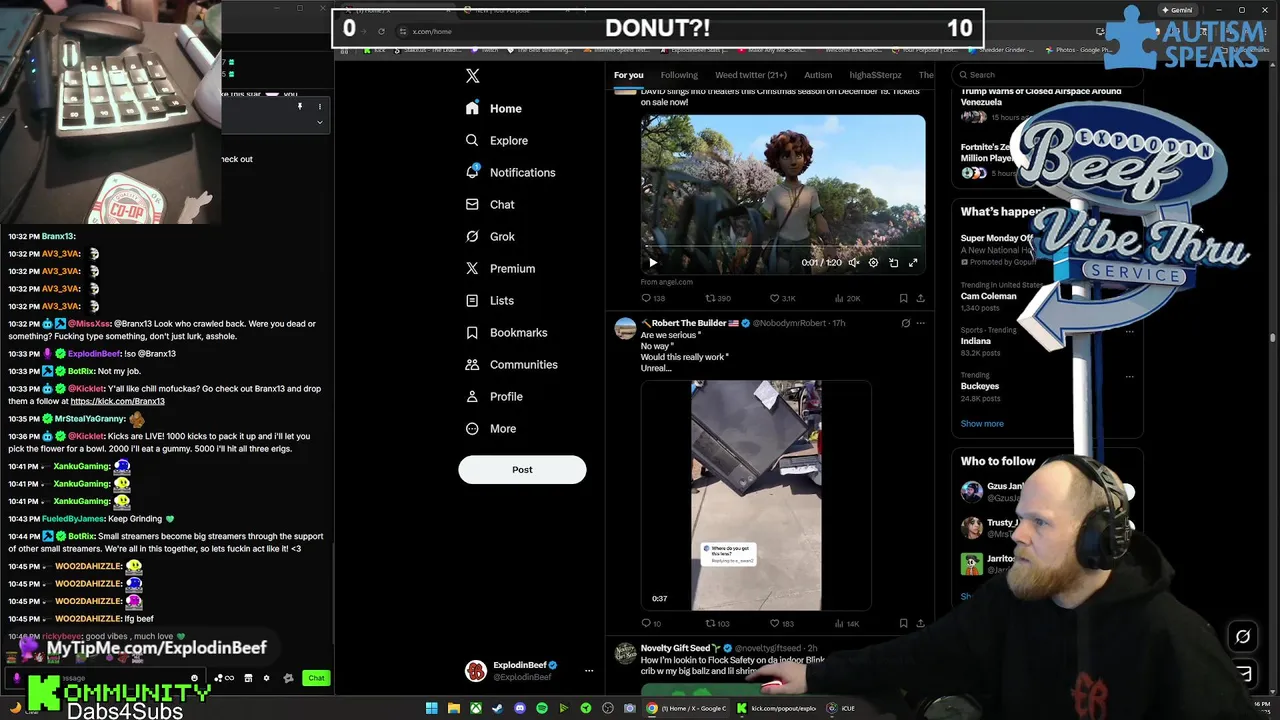Open more options for Indiana trend
The width and height of the screenshot is (1280, 720).
point(1129,331)
